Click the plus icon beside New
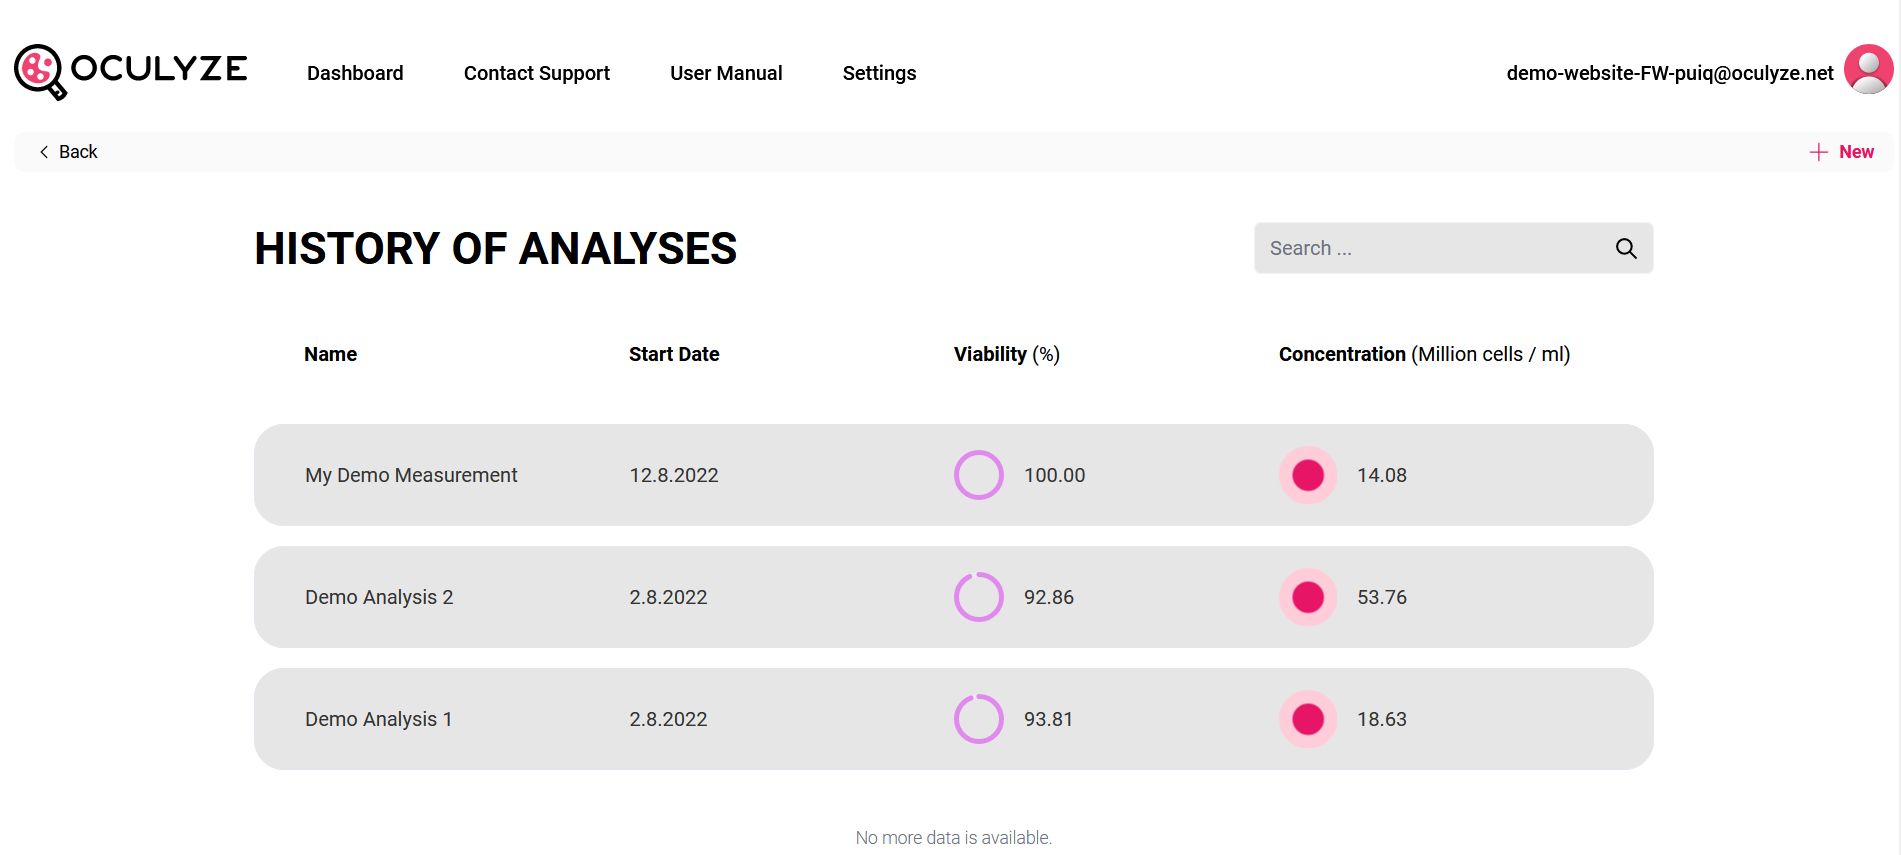 click(1818, 152)
